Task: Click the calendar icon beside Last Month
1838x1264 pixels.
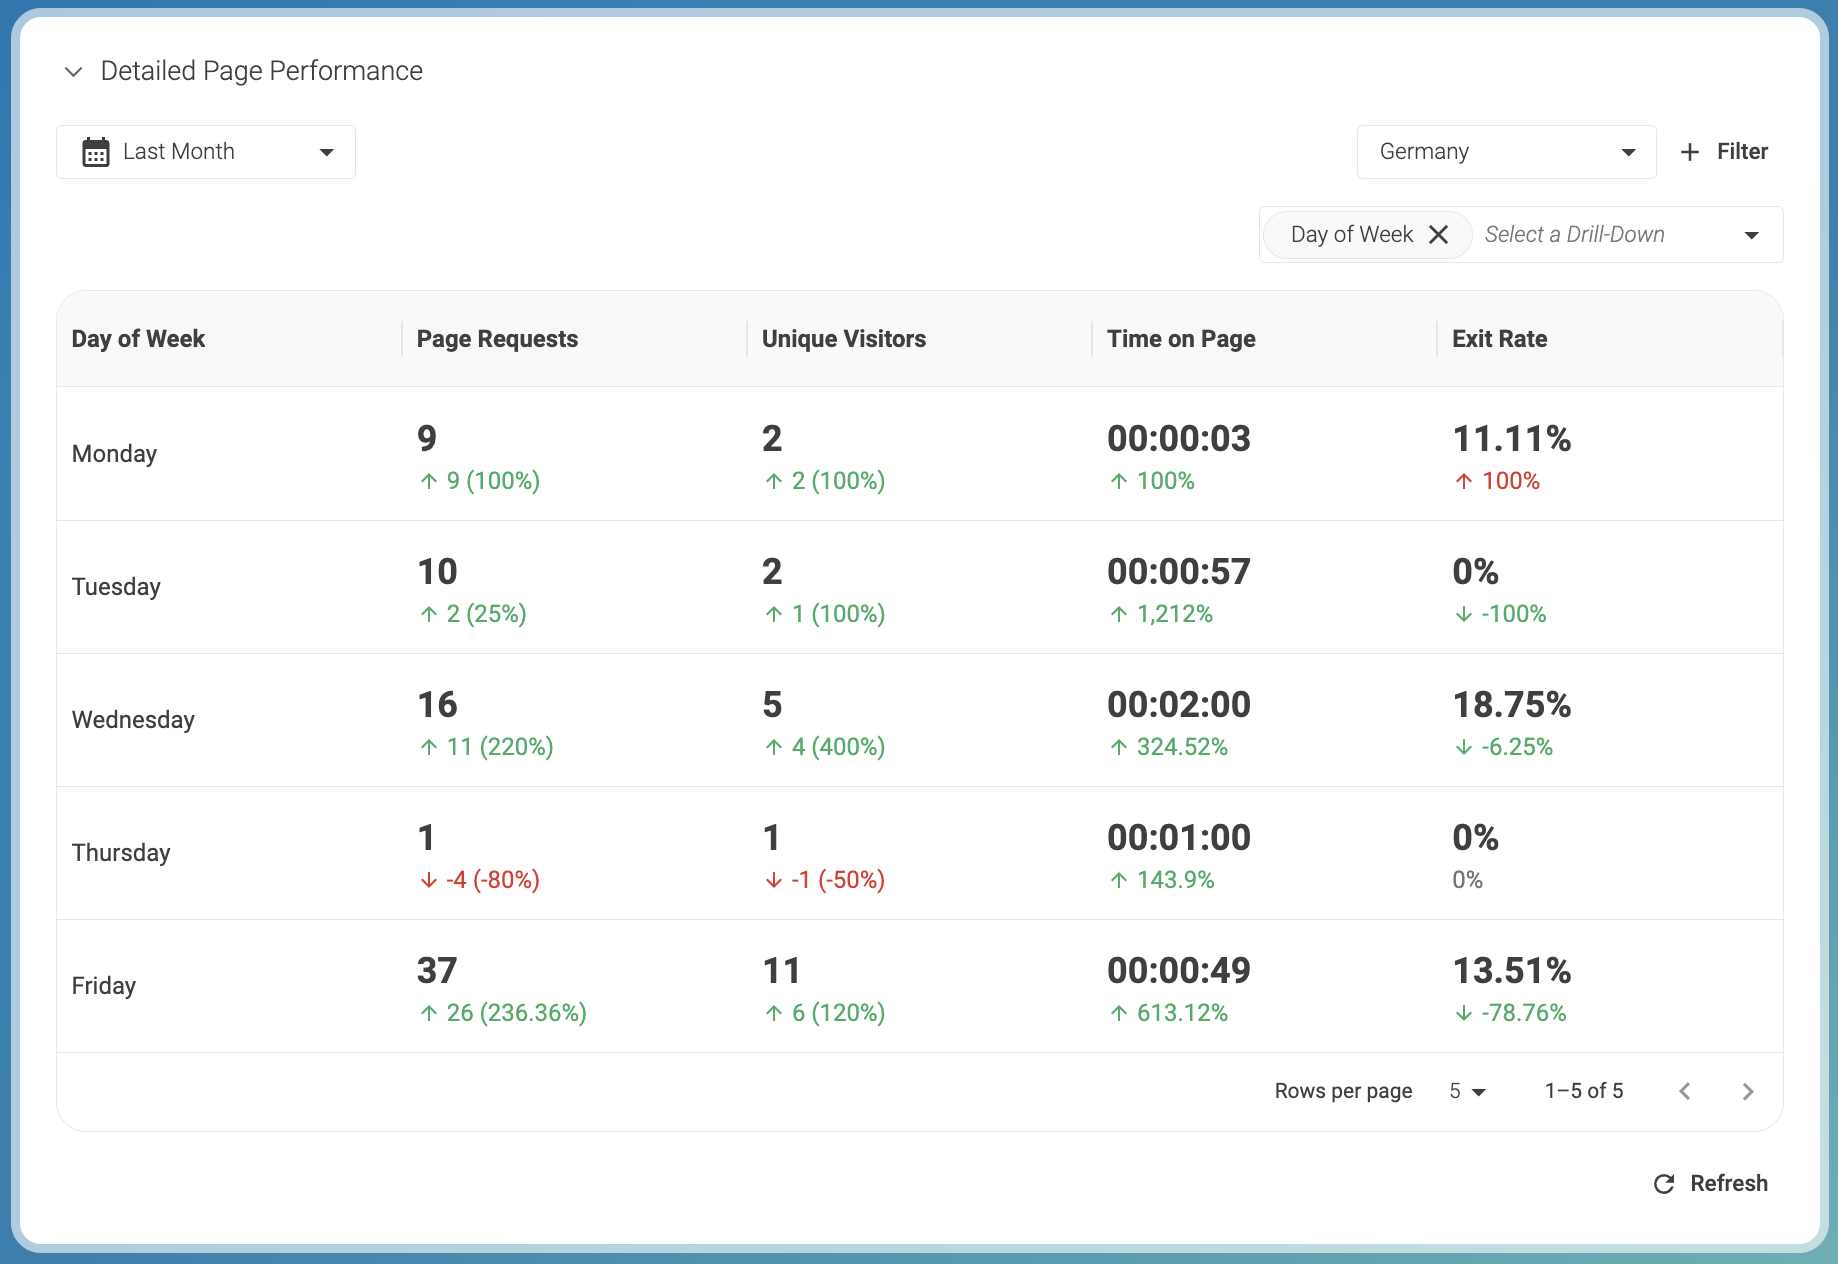Action: [x=96, y=152]
